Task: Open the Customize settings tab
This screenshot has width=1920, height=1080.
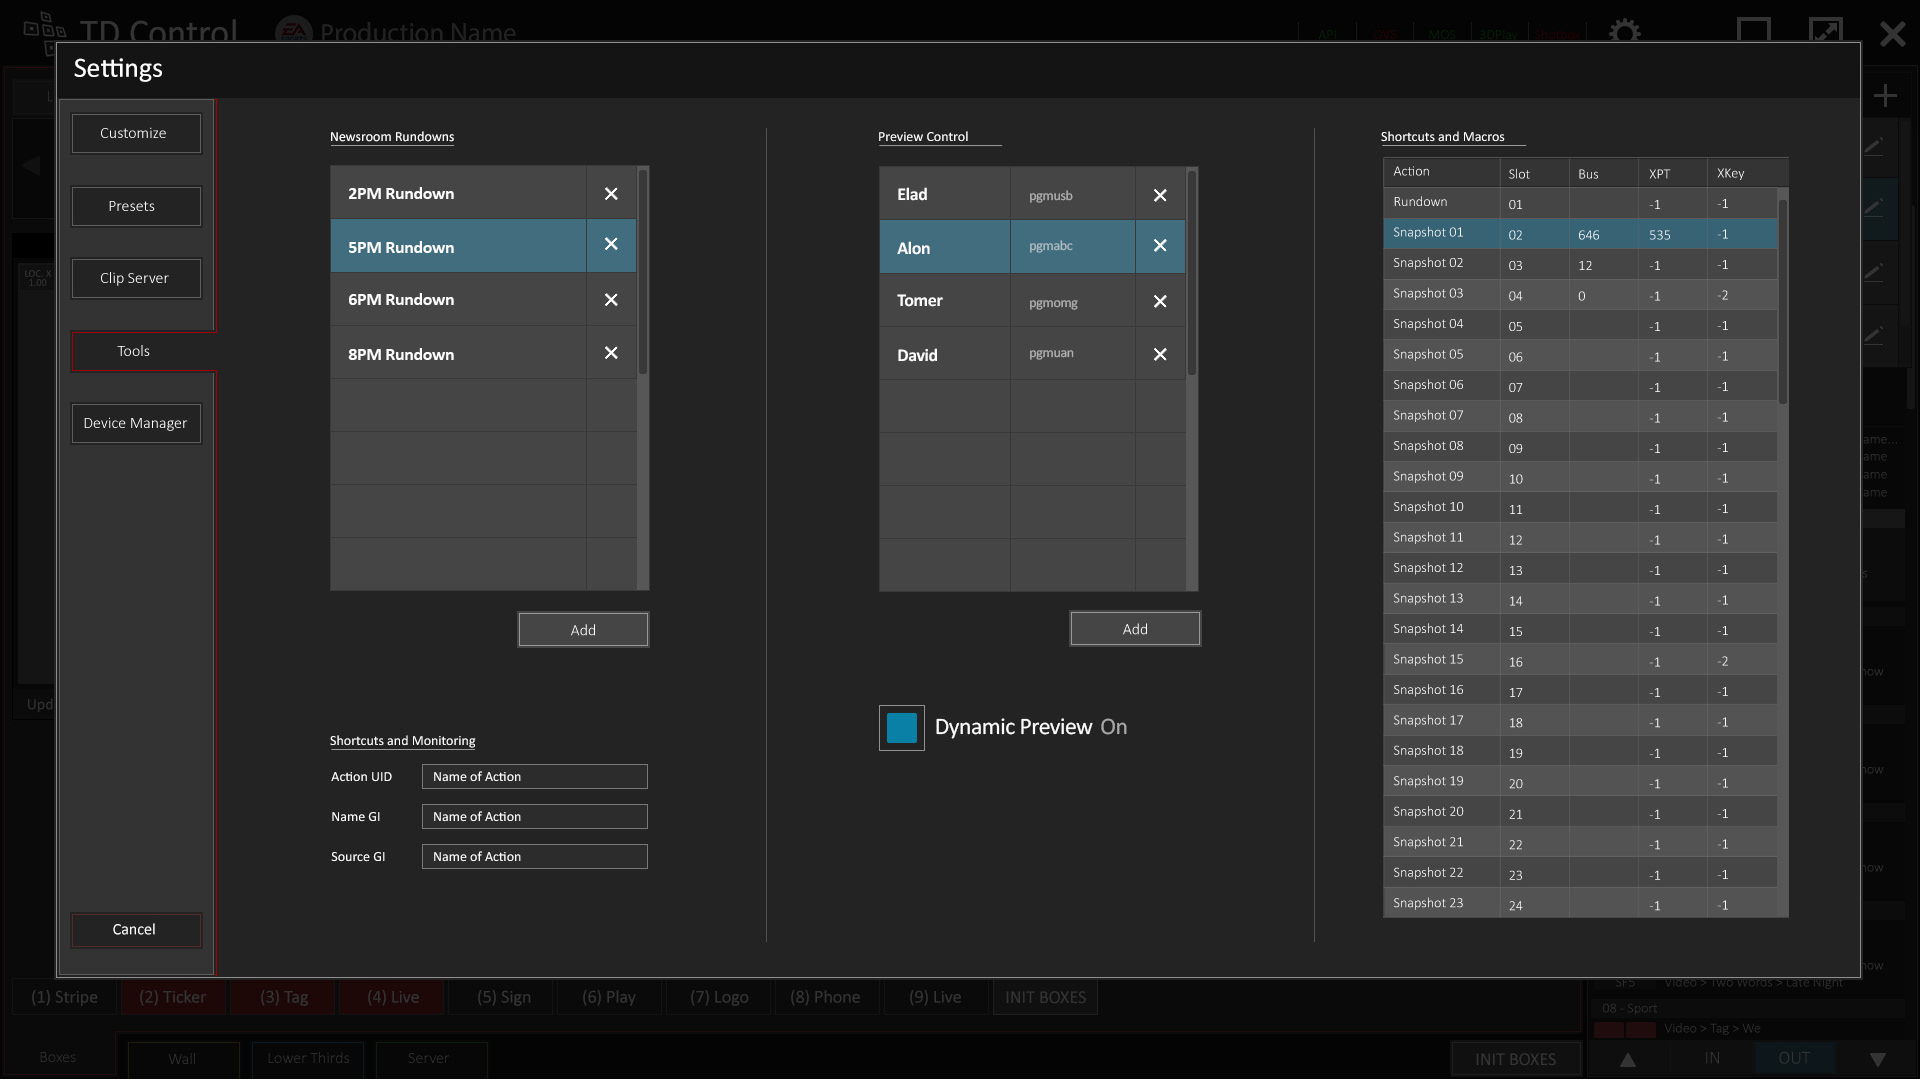Action: tap(136, 134)
